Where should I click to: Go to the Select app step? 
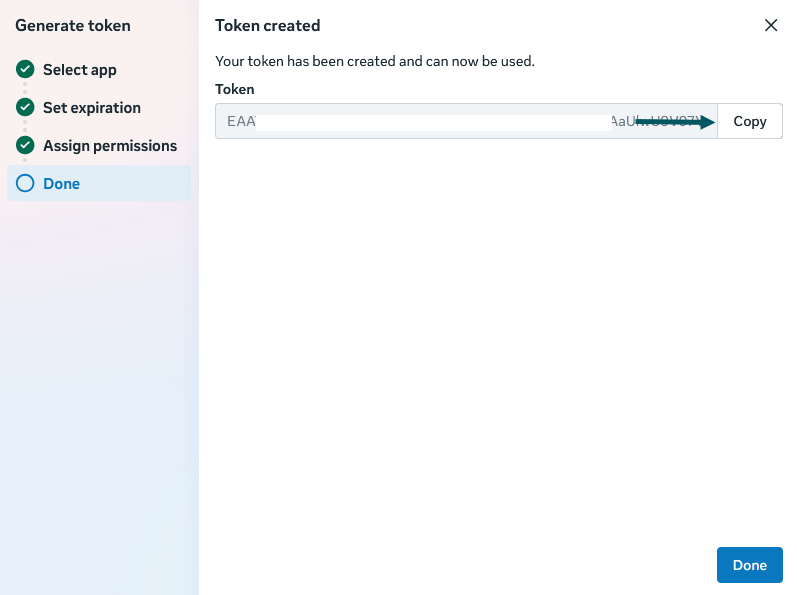80,70
